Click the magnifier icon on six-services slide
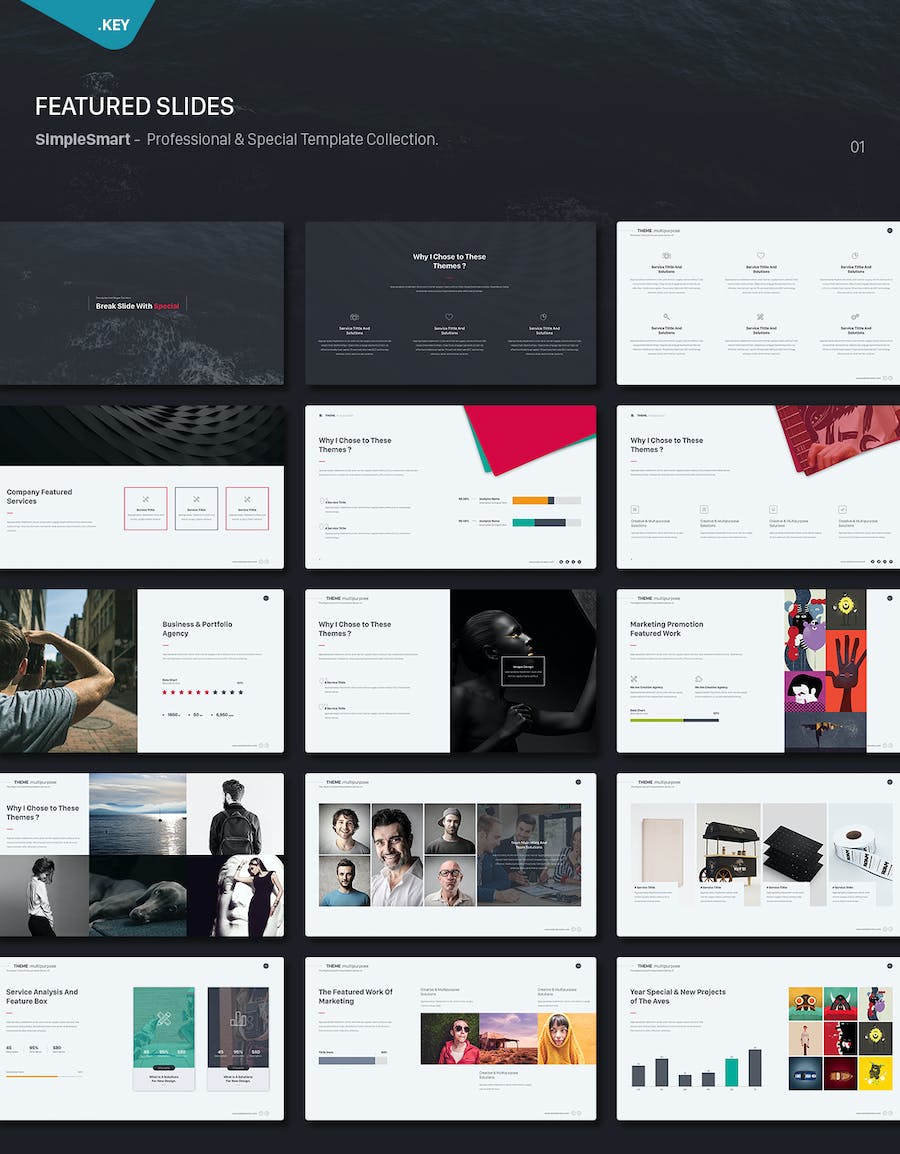The width and height of the screenshot is (900, 1154). coord(666,316)
